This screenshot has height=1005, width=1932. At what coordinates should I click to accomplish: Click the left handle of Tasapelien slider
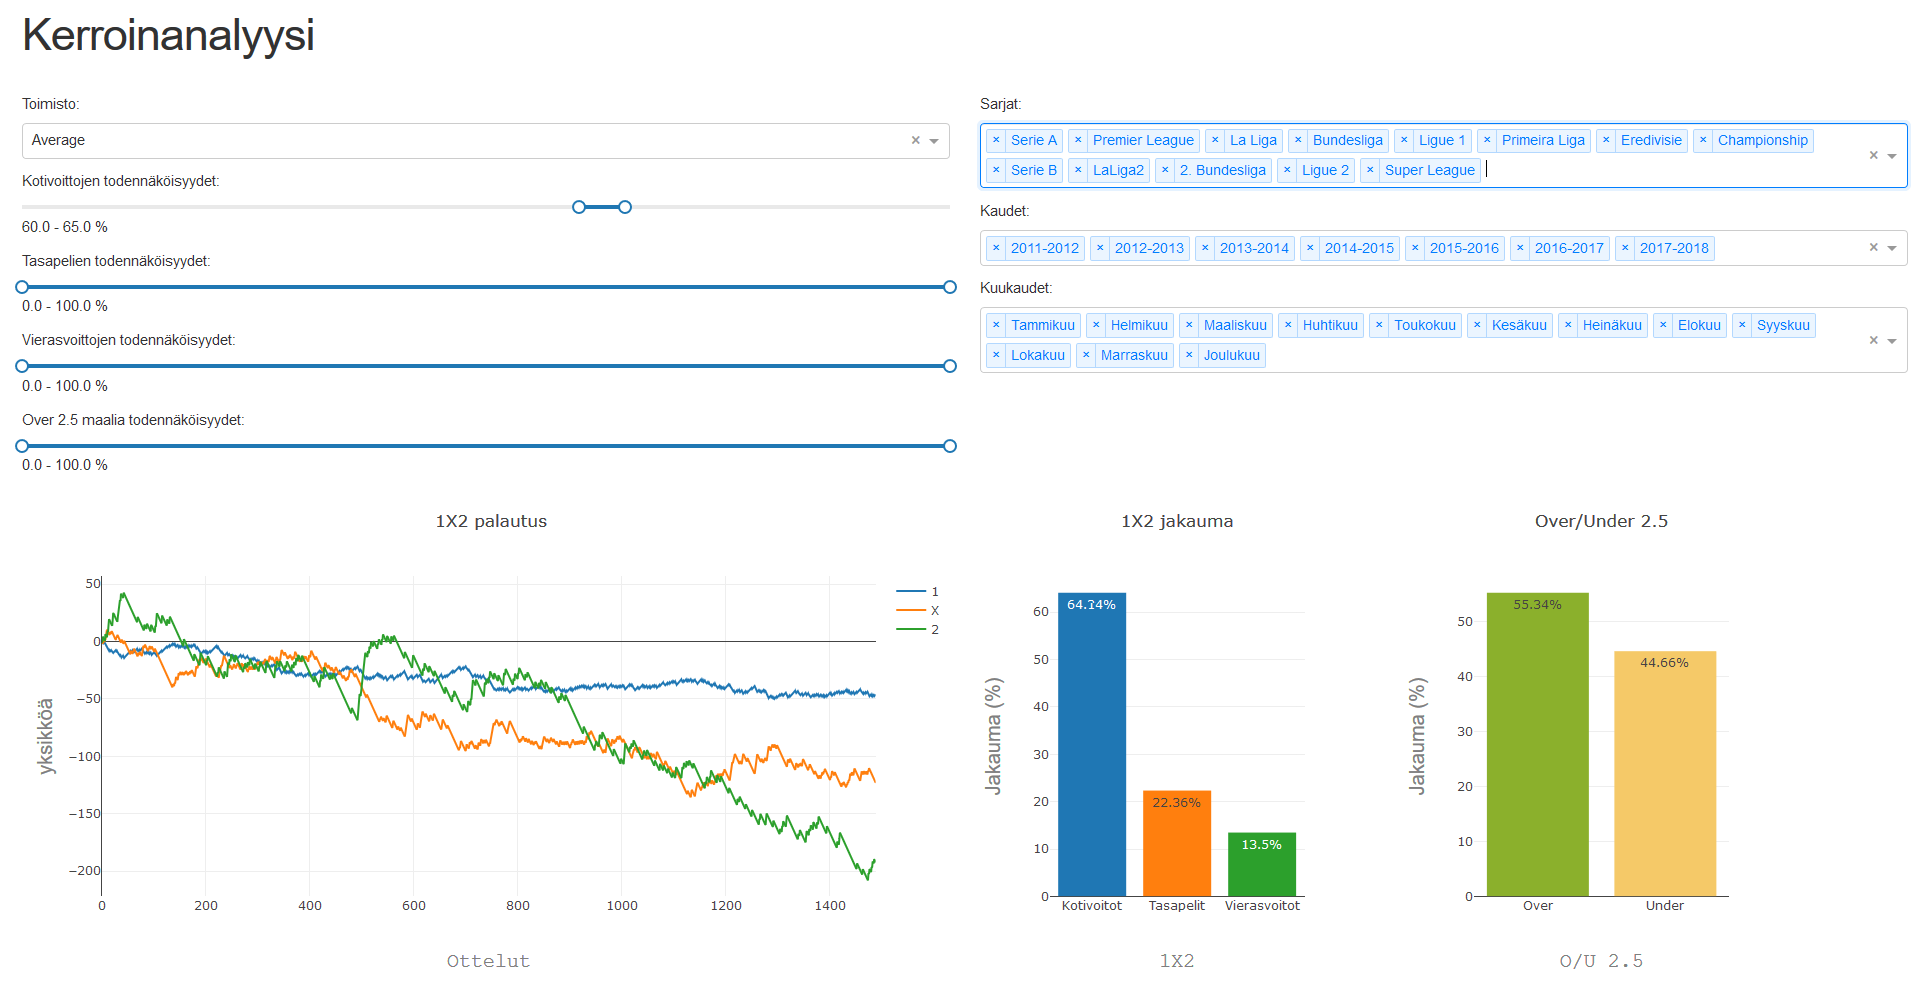[x=22, y=287]
